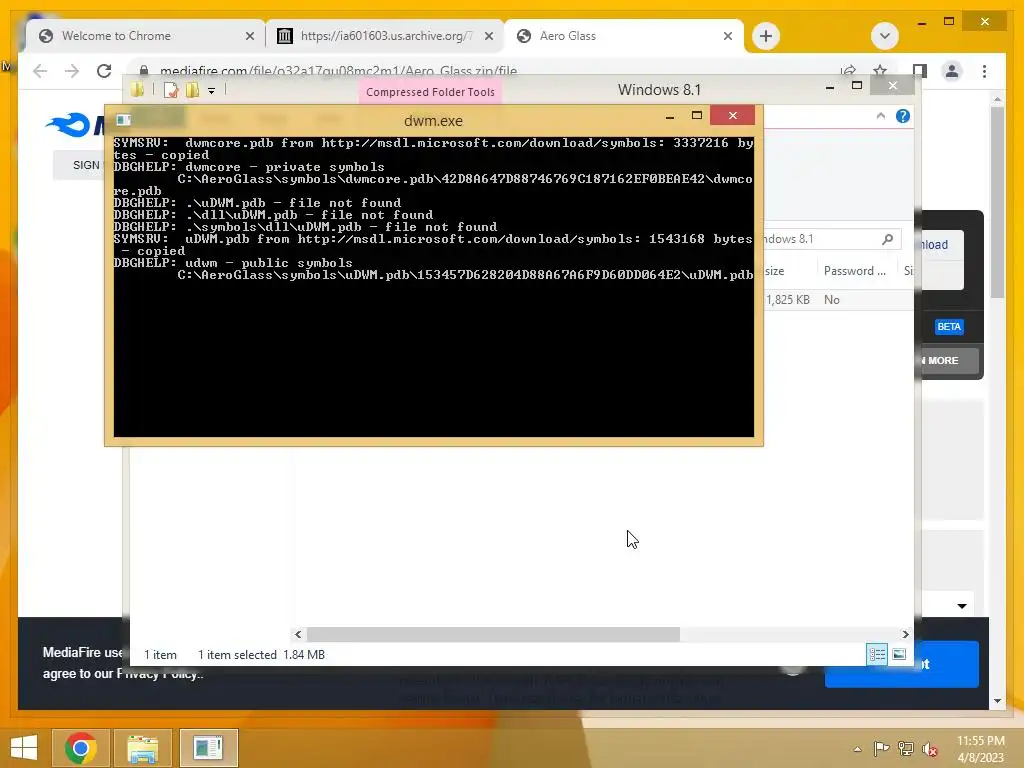Open Action Center flag icon

[x=881, y=748]
